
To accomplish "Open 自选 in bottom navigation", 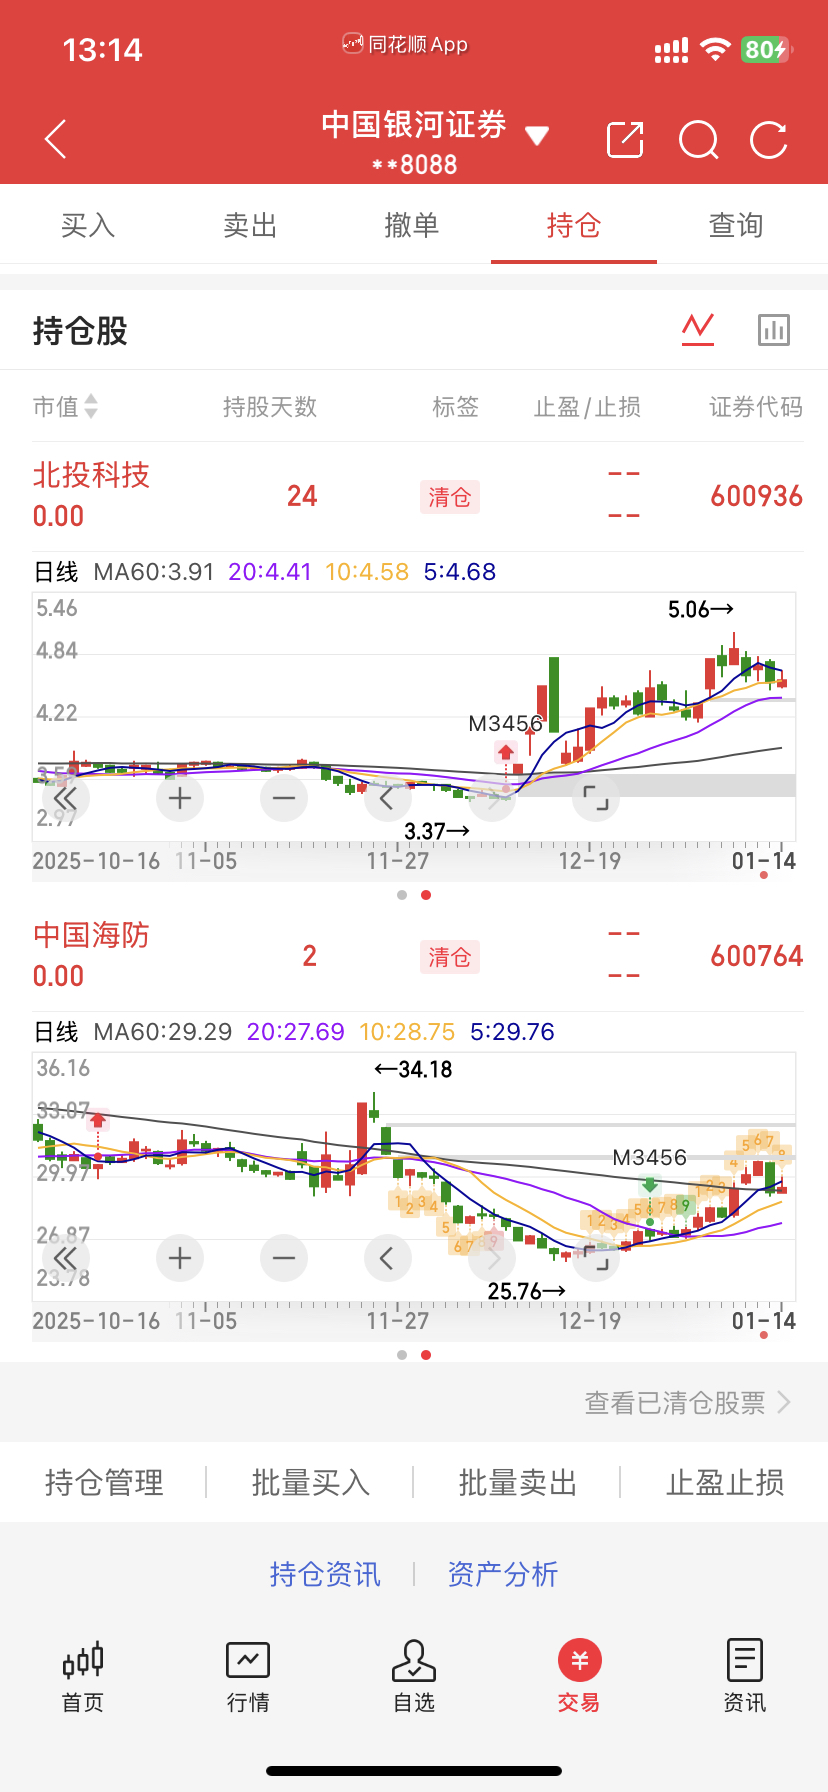I will pyautogui.click(x=414, y=1677).
